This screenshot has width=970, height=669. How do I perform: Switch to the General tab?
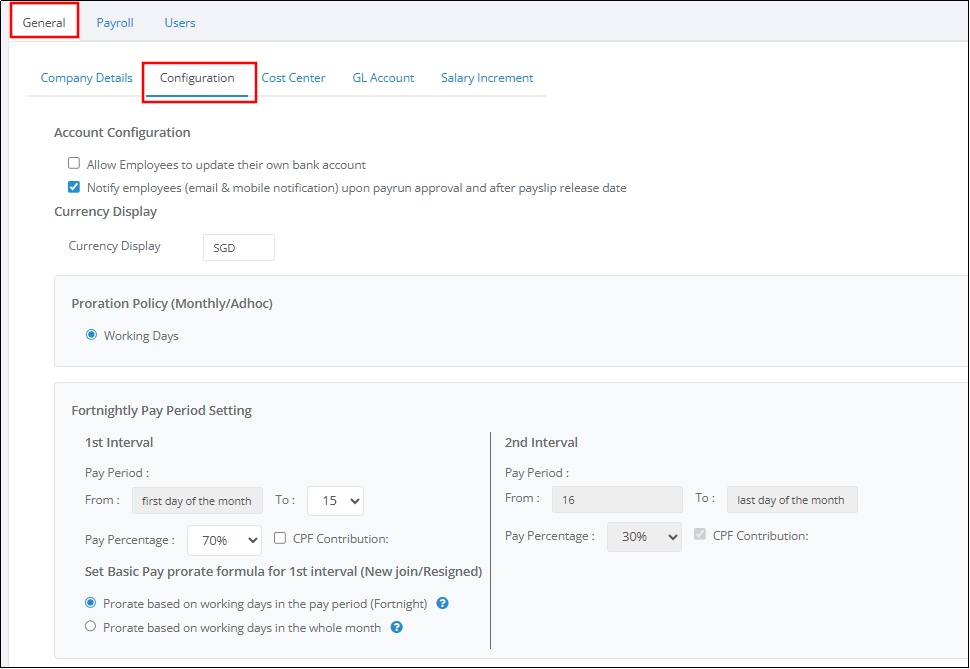click(44, 22)
